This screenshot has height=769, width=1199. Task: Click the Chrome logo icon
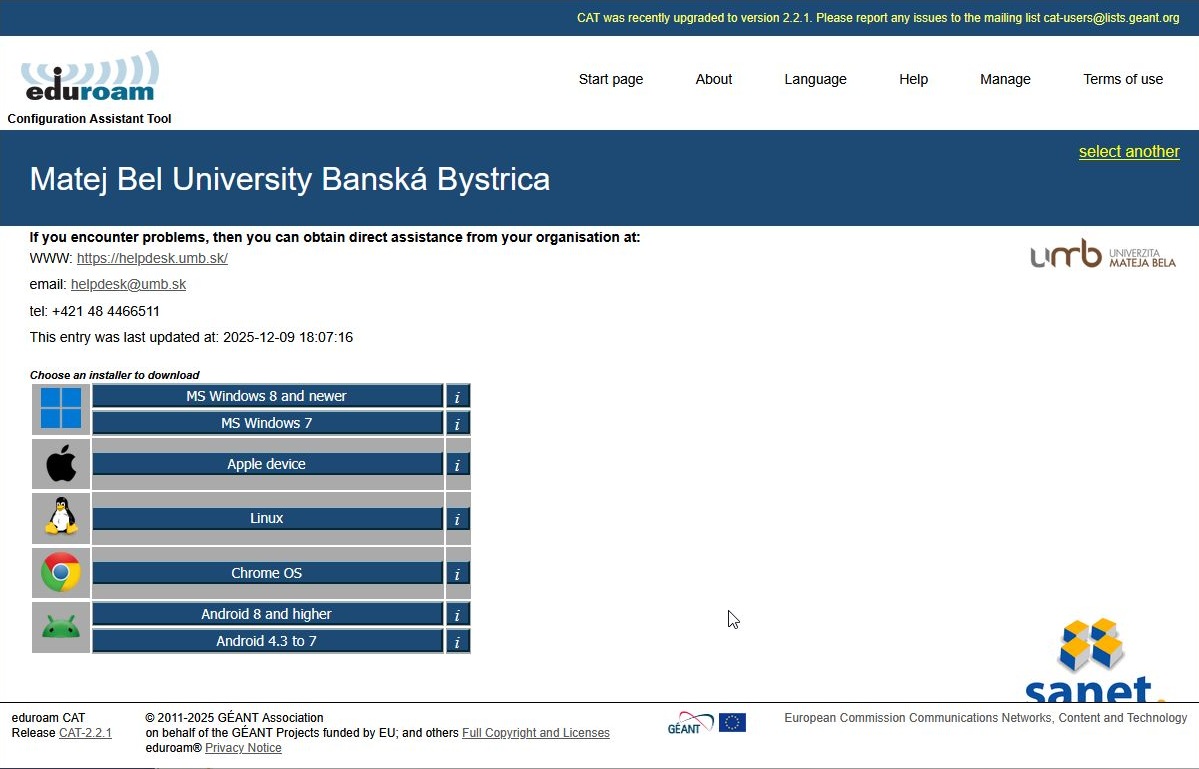[x=61, y=573]
